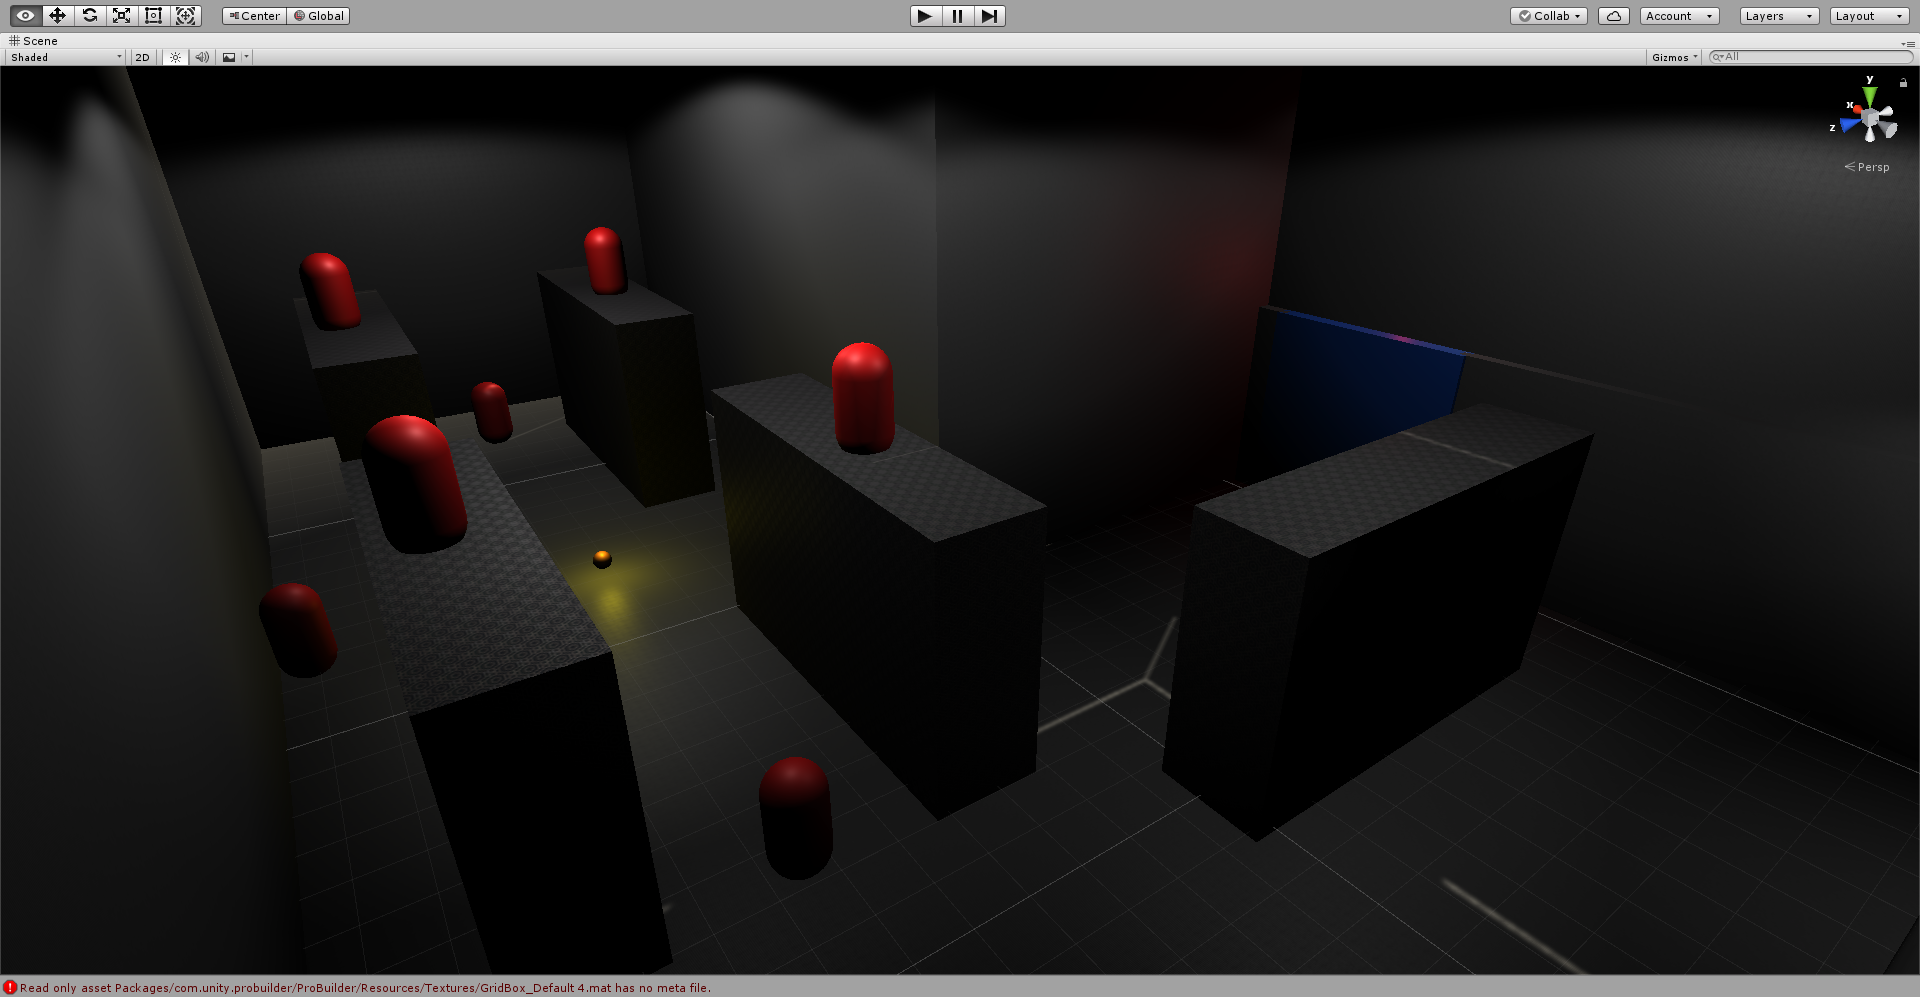Switch to the Scene tab
Image resolution: width=1920 pixels, height=997 pixels.
[34, 41]
